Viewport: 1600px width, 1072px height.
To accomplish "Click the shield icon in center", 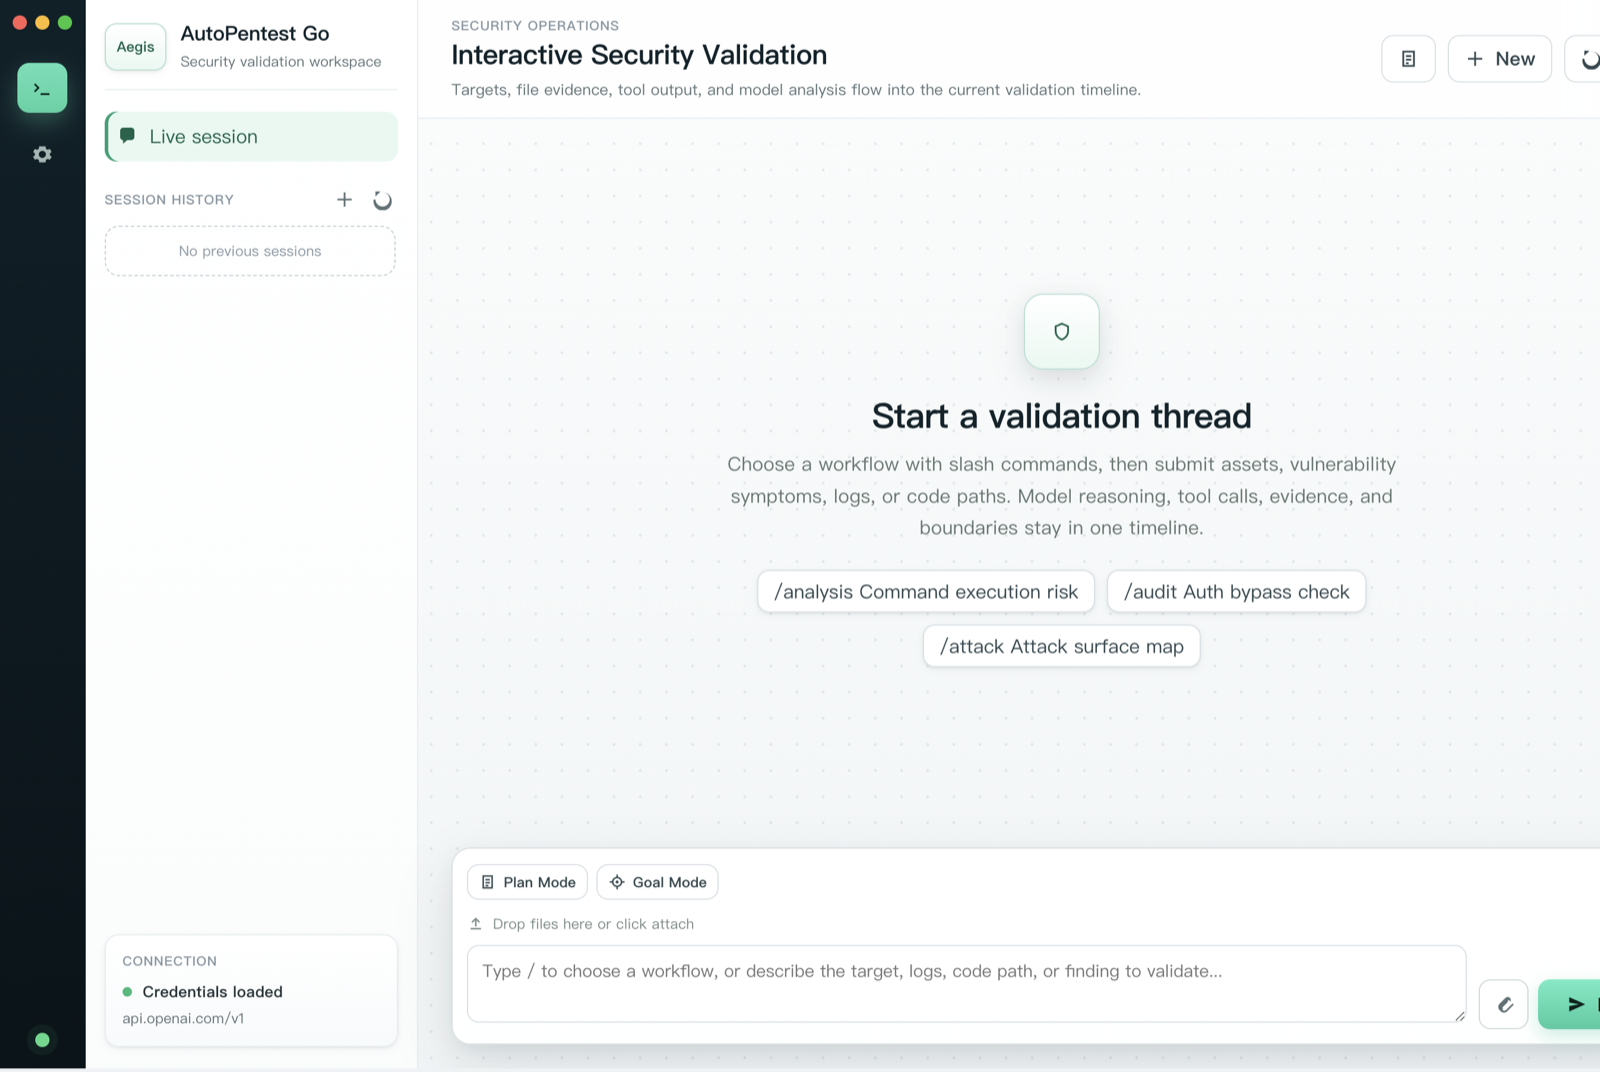I will pyautogui.click(x=1062, y=331).
